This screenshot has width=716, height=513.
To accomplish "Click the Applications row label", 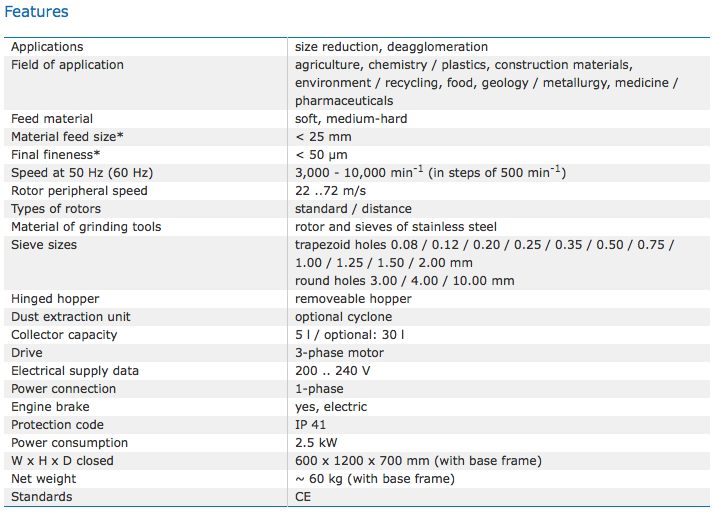I will coord(47,47).
